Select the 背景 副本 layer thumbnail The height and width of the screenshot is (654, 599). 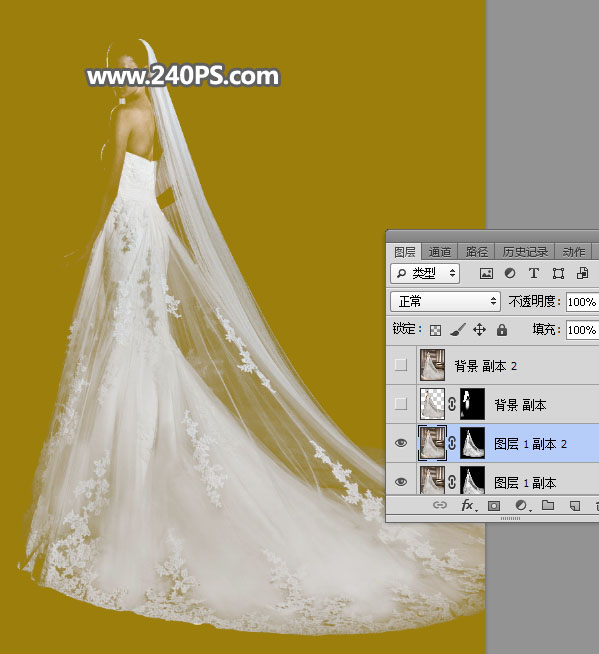(432, 404)
